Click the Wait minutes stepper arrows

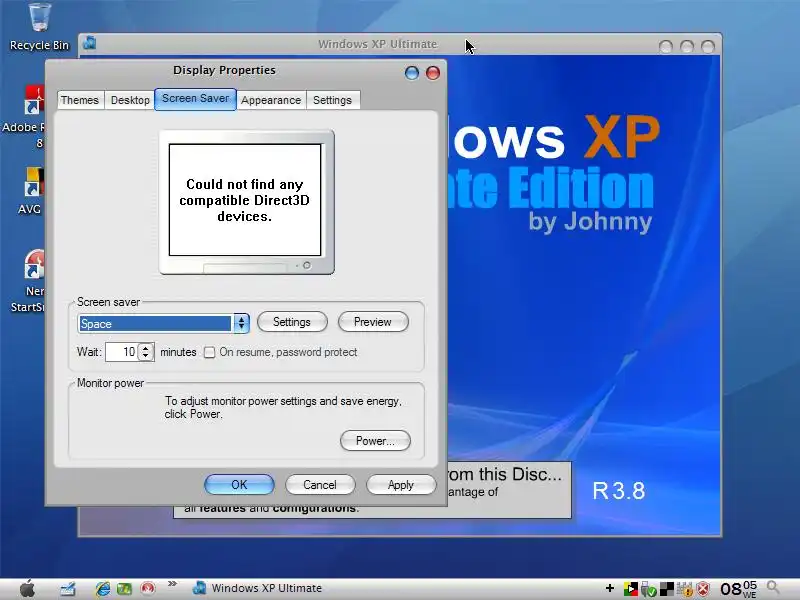pos(145,352)
